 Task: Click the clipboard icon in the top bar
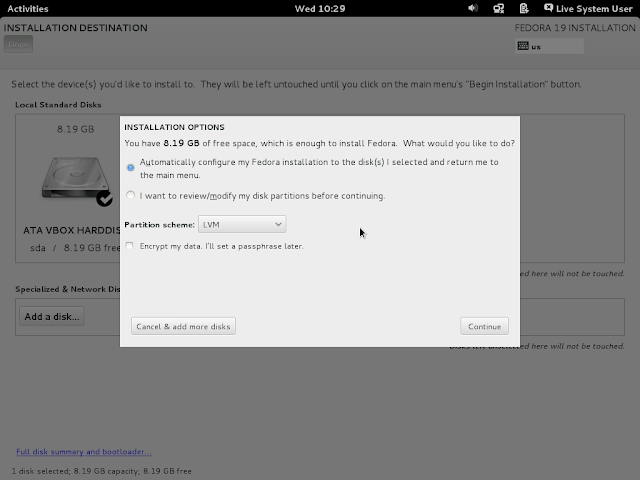524,8
